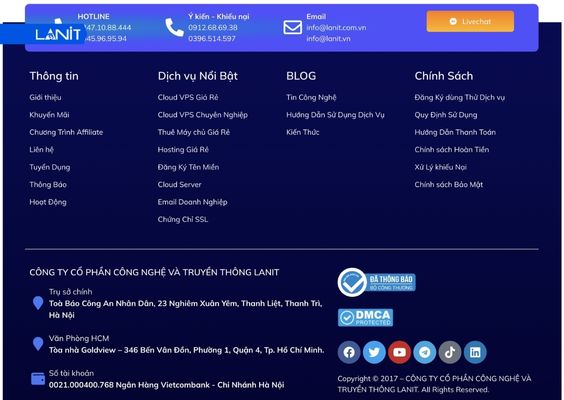564x400 pixels.
Task: Click the email envelope icon
Action: [x=292, y=27]
